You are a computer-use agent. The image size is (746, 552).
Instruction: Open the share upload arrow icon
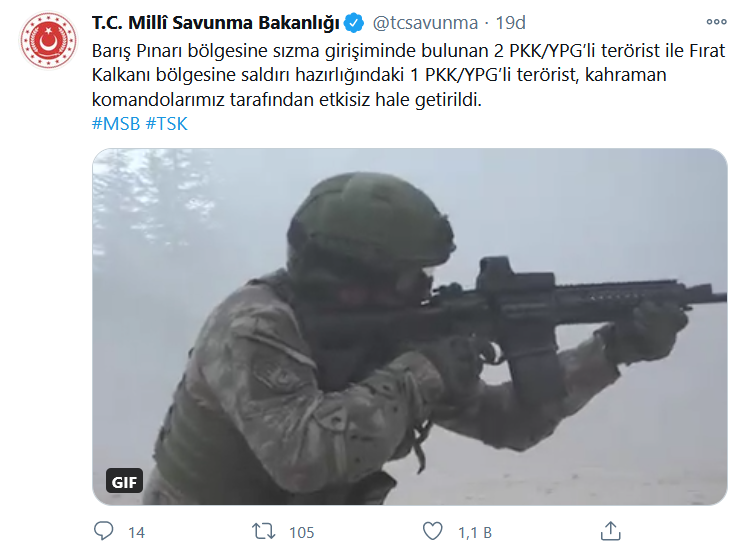pyautogui.click(x=610, y=531)
